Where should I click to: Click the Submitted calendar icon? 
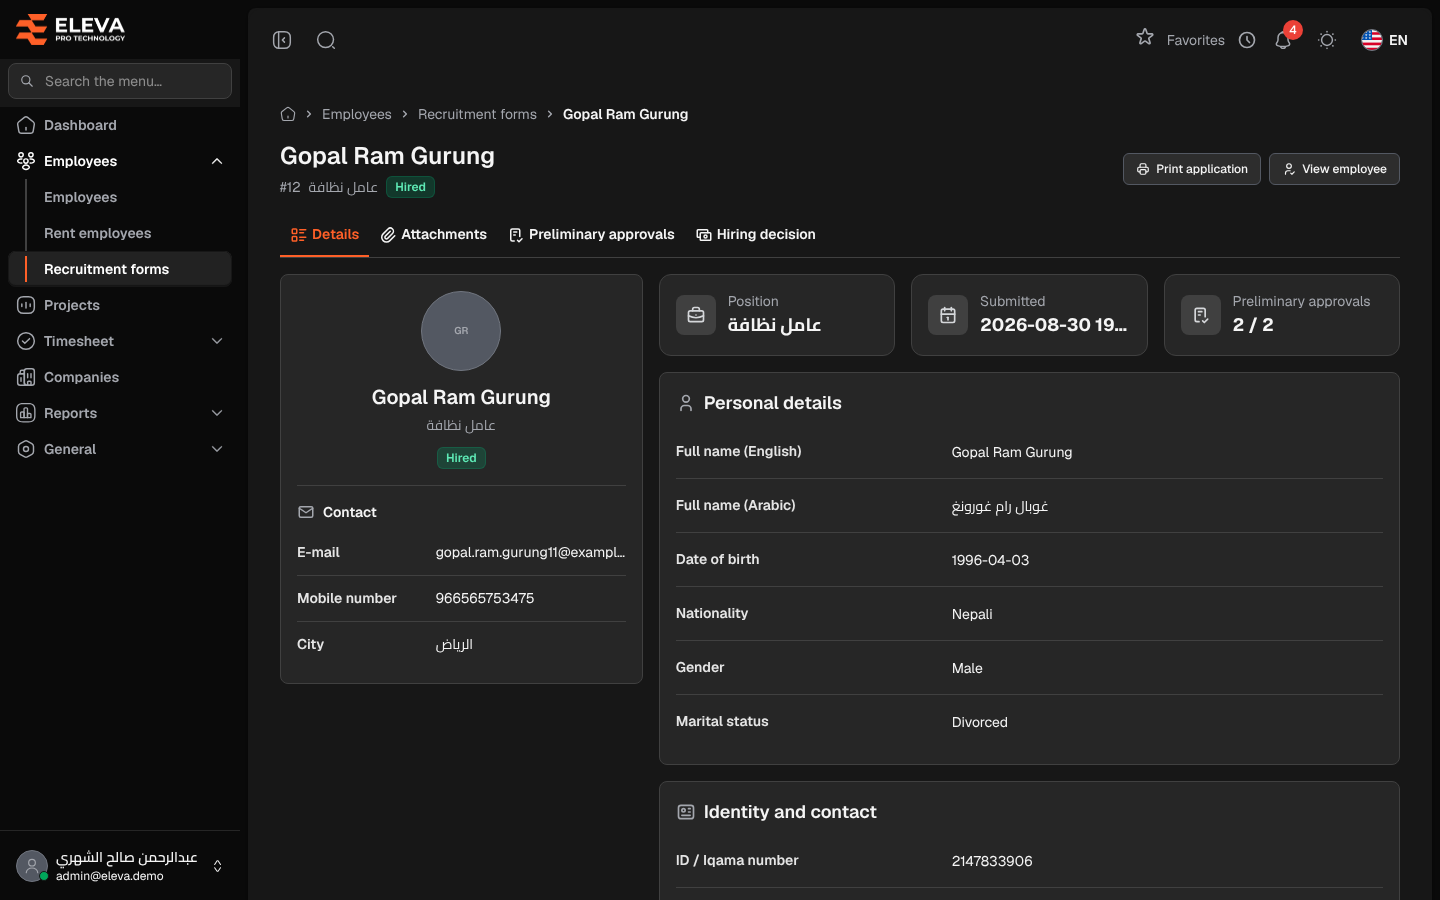pos(948,315)
